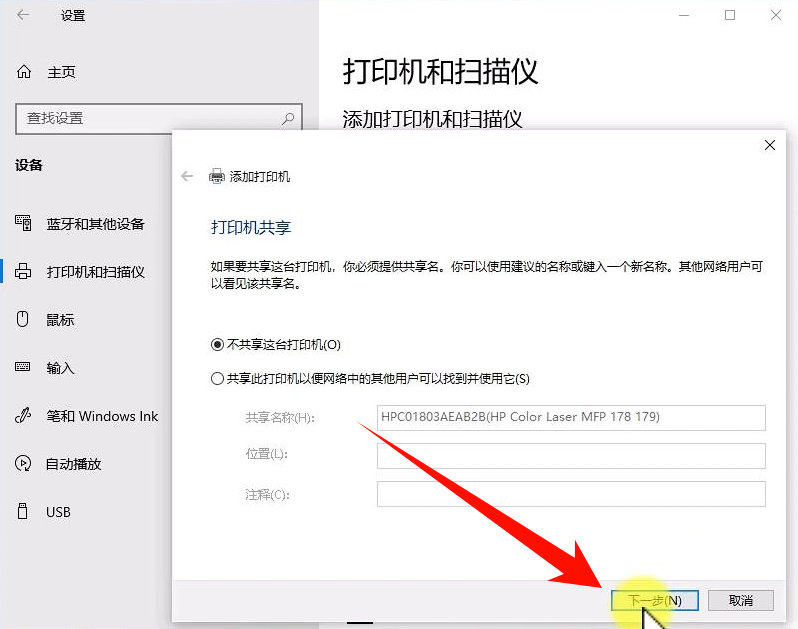Click the search magnifier icon
Image resolution: width=798 pixels, height=629 pixels.
288,119
